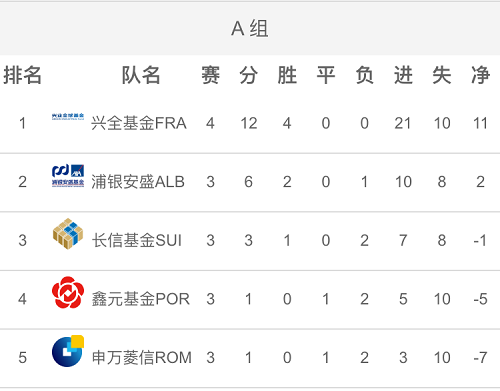Screen dimensions: 500x391
Task: Click the 队名 column header
Action: (141, 75)
